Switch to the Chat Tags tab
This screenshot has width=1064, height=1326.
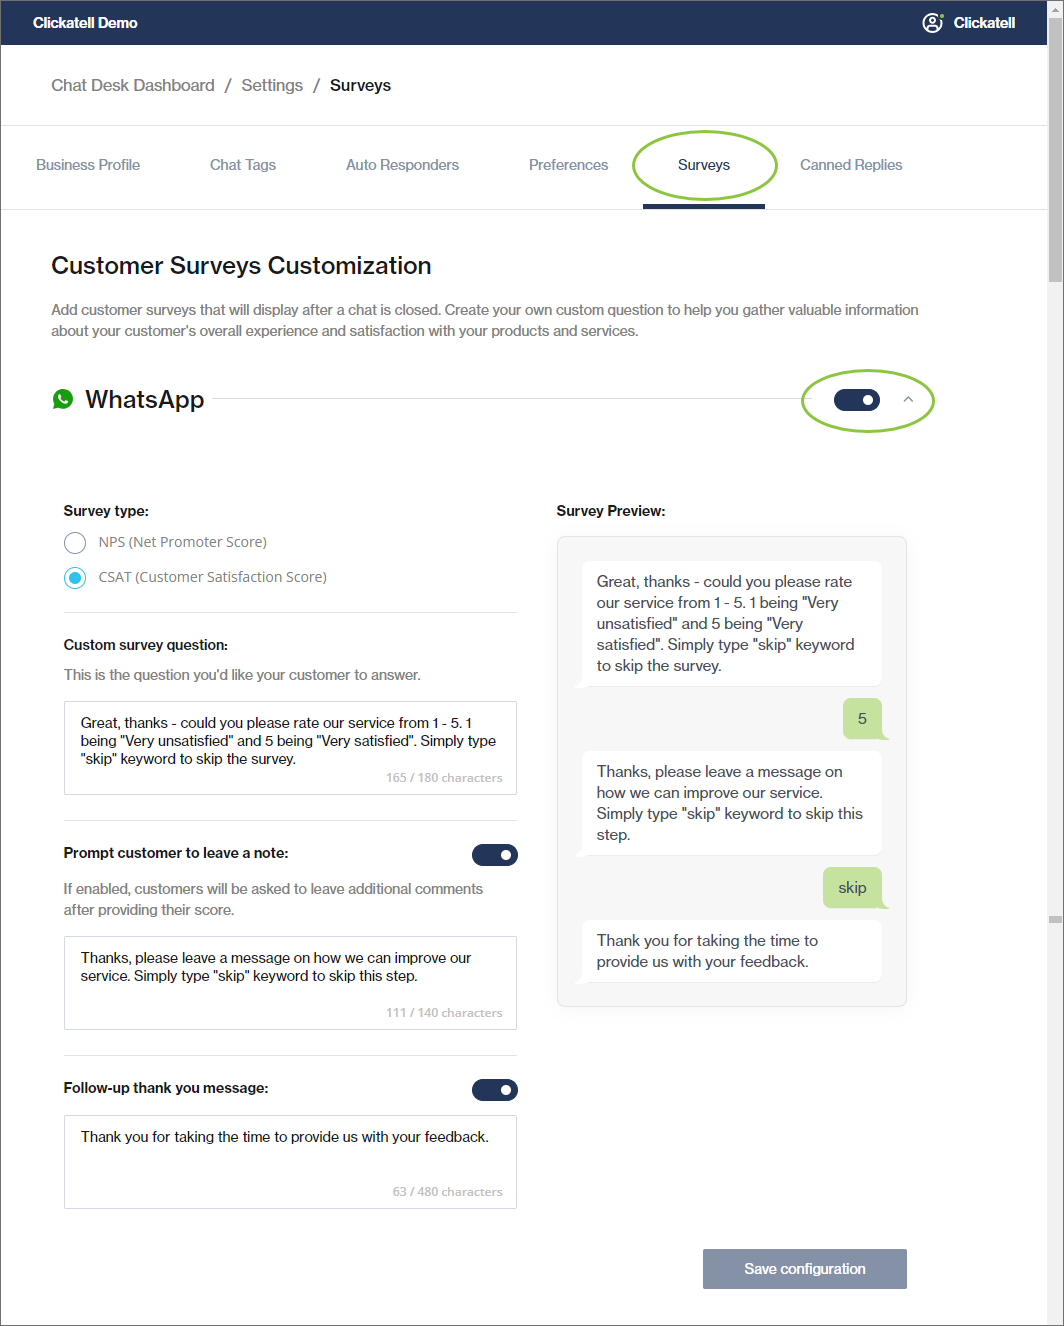(243, 165)
